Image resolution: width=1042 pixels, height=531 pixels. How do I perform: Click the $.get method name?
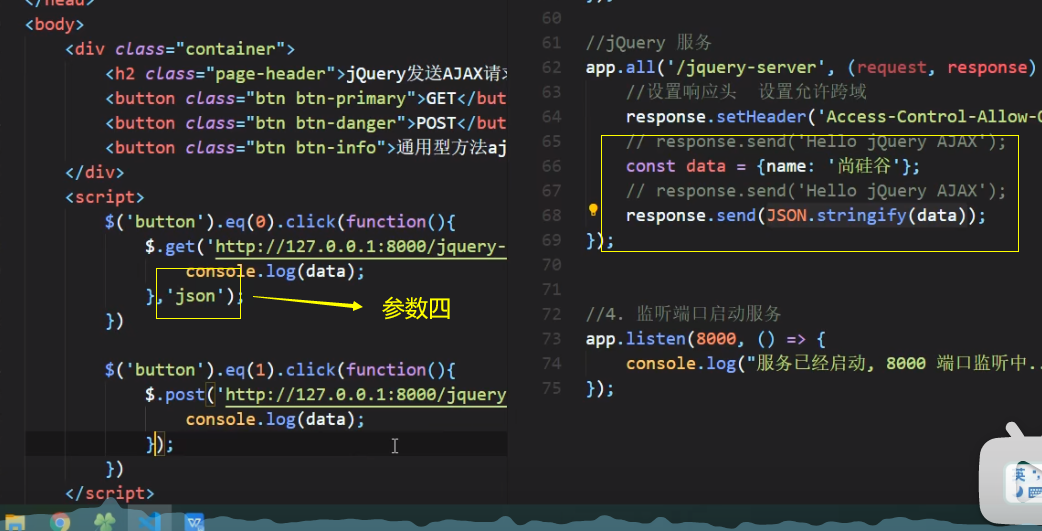[179, 247]
